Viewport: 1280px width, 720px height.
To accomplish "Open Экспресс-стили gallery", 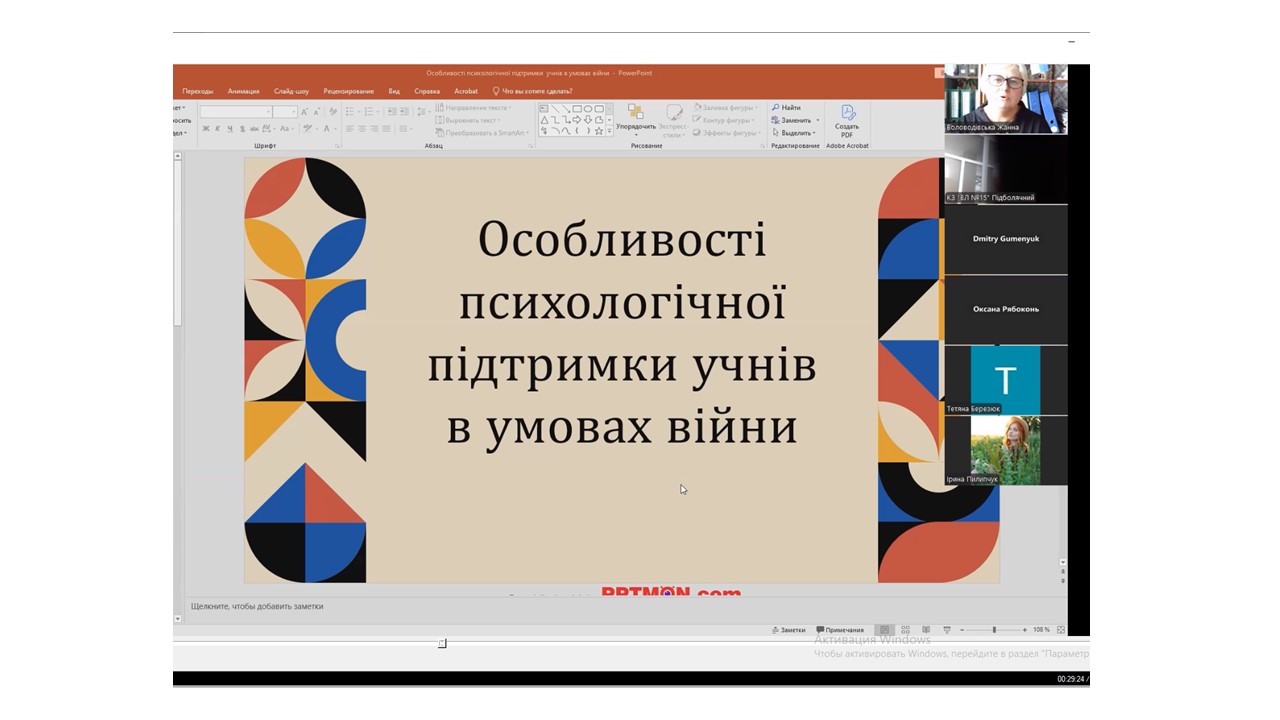I will pos(673,120).
